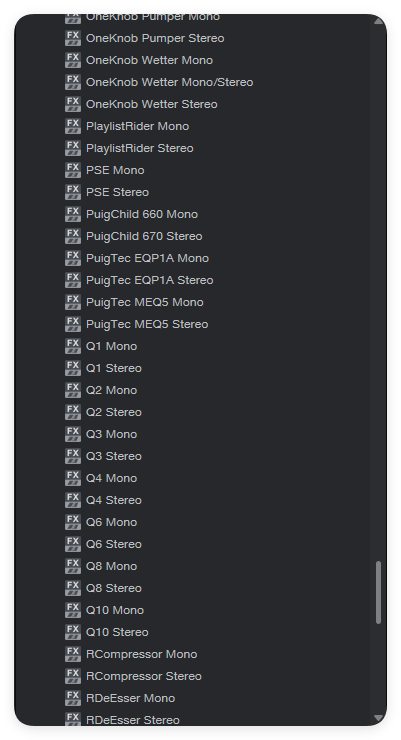Image resolution: width=401 pixels, height=740 pixels.
Task: Click FX icon next to PuigChild 660 Mono
Action: click(x=73, y=214)
